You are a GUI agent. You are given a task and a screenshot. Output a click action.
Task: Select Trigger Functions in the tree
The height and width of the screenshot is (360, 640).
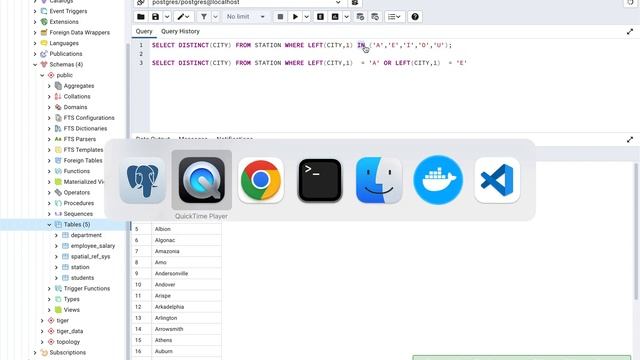click(x=87, y=288)
